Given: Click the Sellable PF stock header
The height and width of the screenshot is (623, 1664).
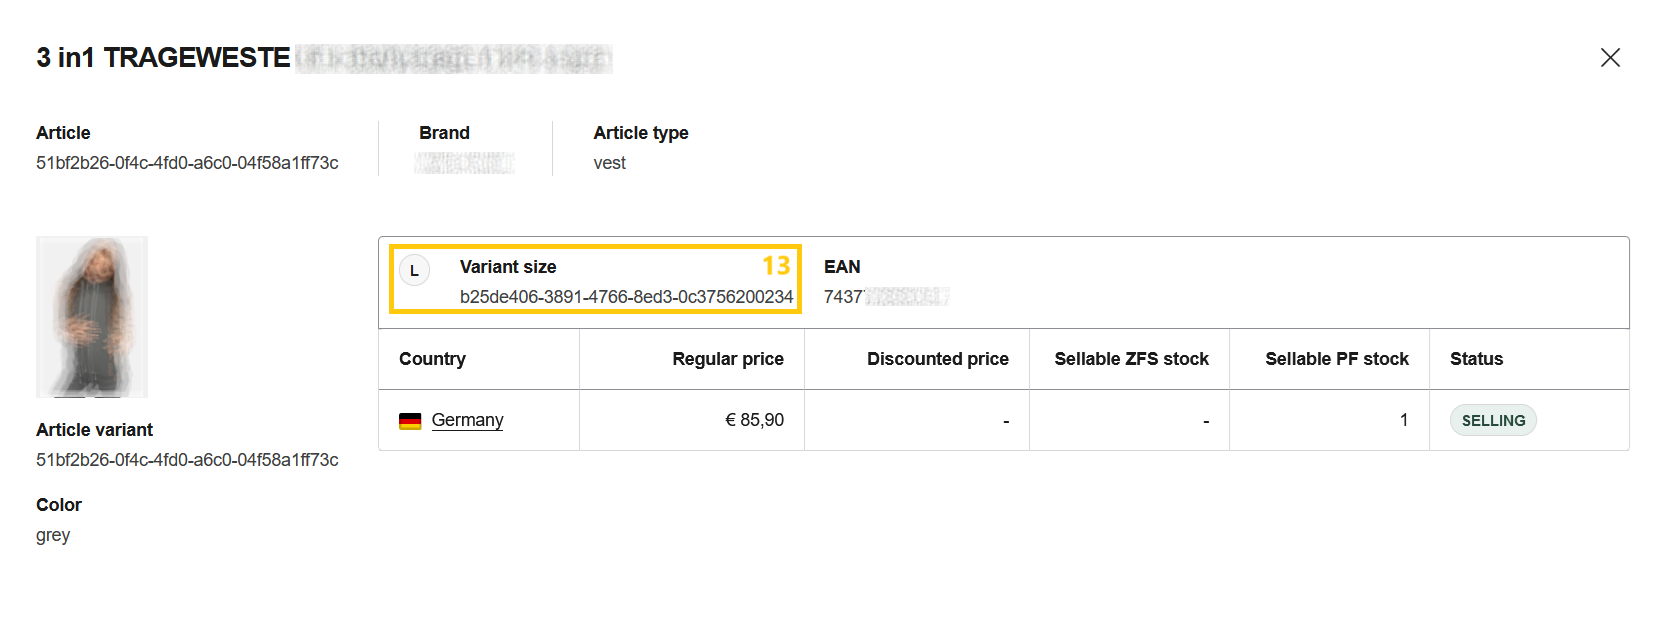Looking at the screenshot, I should [x=1336, y=359].
